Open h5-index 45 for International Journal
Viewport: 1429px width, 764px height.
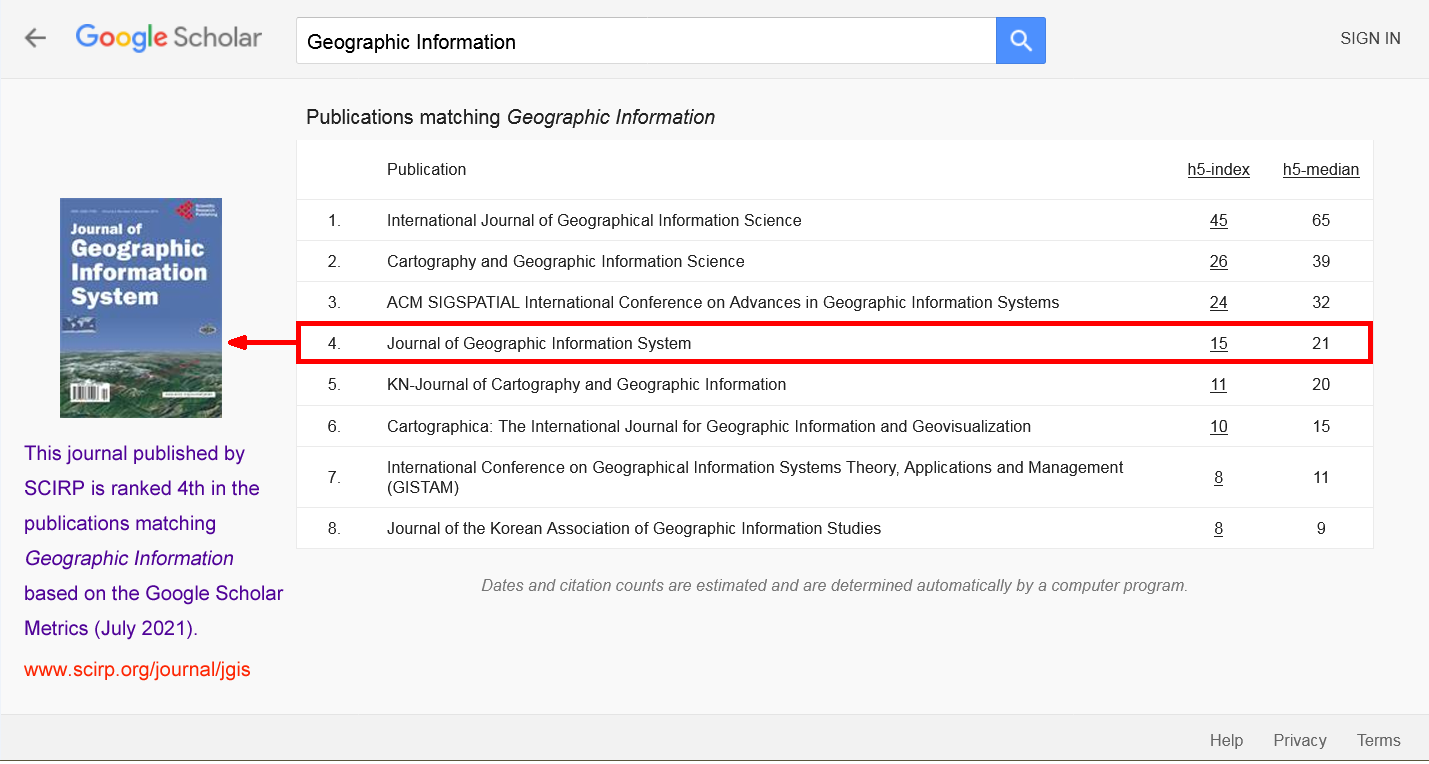(1218, 220)
